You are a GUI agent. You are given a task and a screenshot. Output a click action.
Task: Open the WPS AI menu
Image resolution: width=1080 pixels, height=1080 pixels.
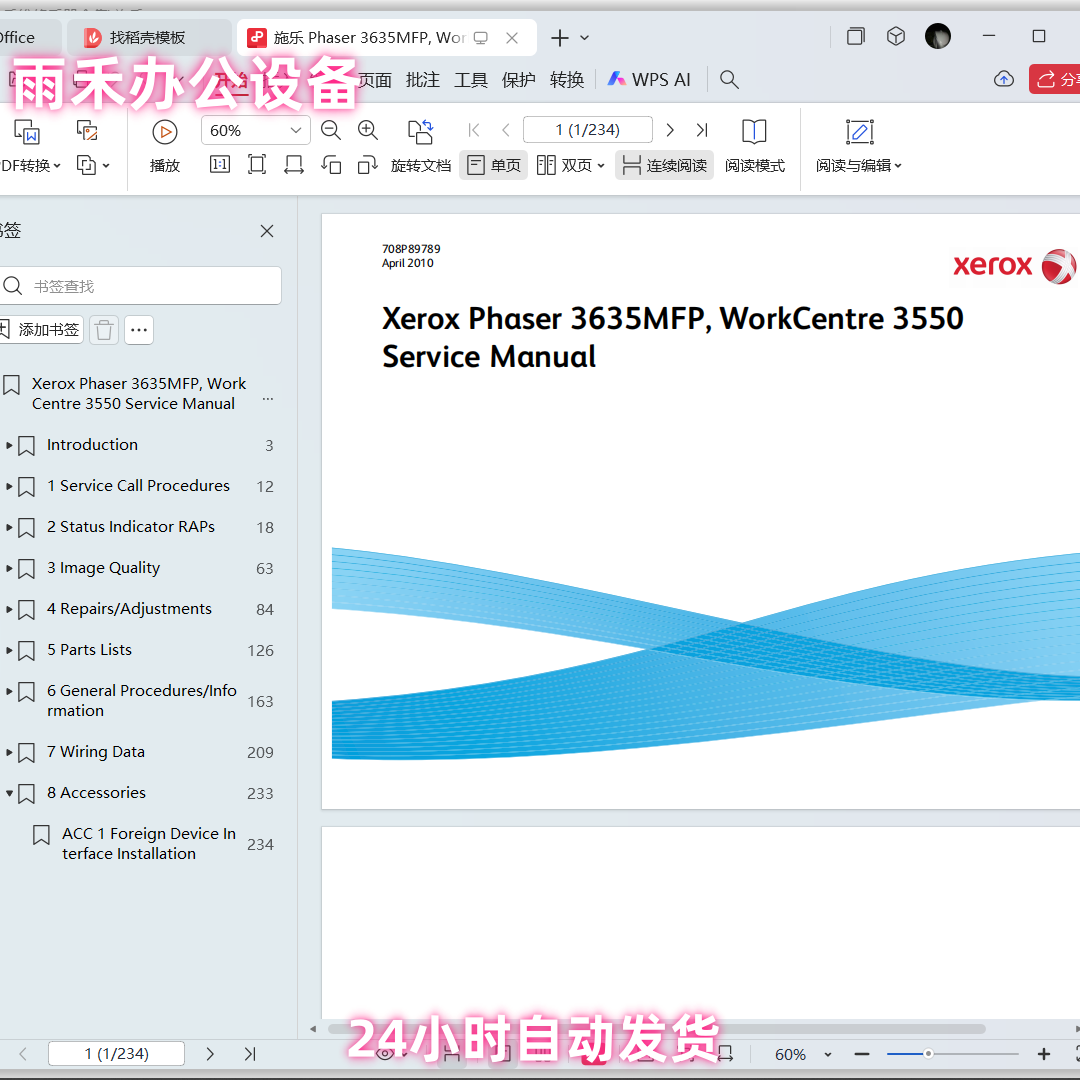[x=649, y=80]
